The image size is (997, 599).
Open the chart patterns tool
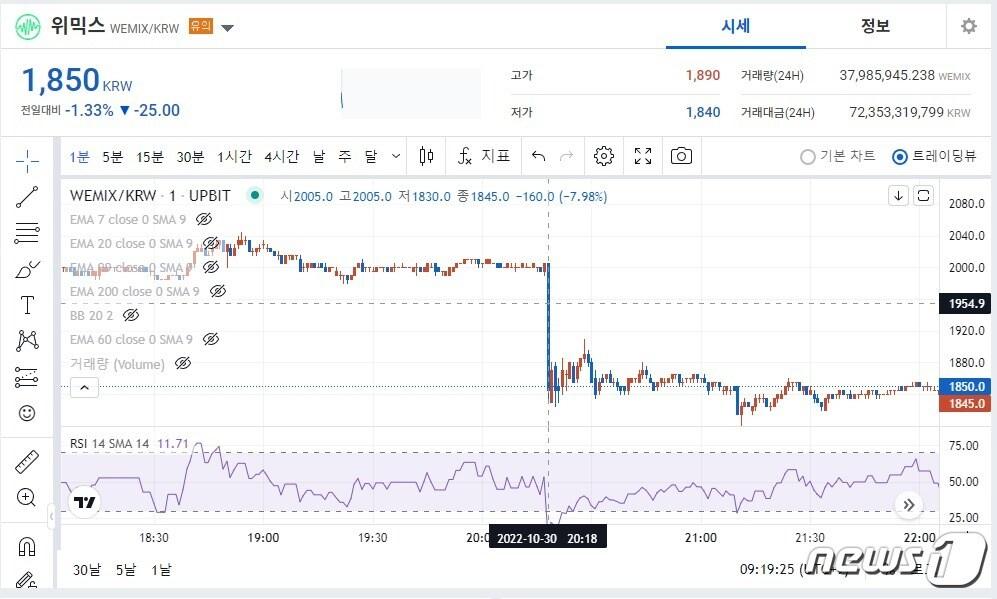pos(27,341)
